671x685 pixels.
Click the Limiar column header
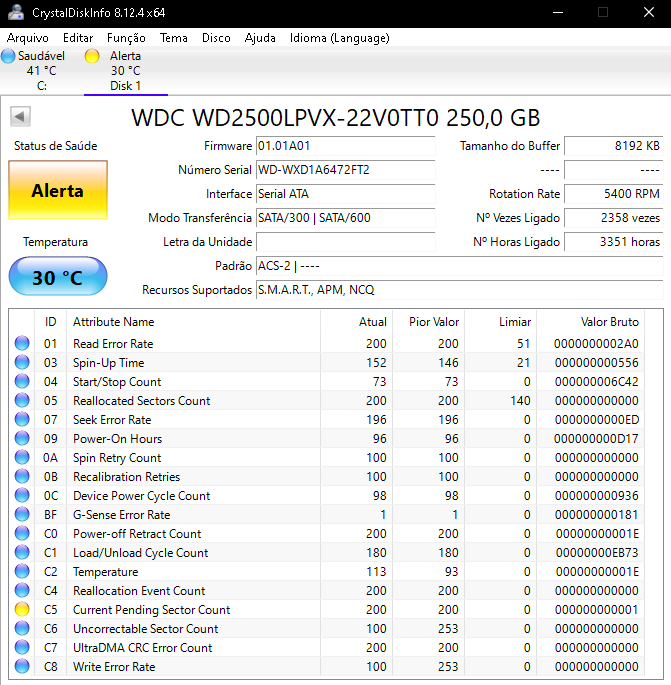501,322
